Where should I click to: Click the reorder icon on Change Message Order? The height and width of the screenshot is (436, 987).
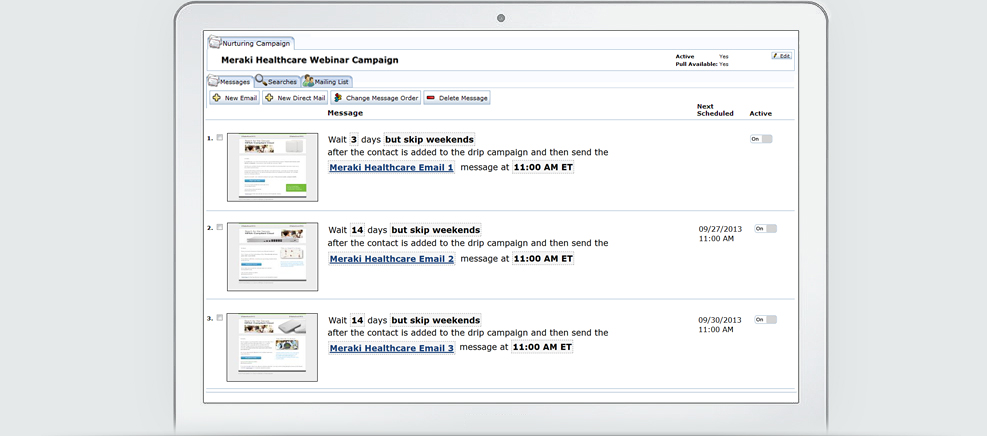(337, 98)
